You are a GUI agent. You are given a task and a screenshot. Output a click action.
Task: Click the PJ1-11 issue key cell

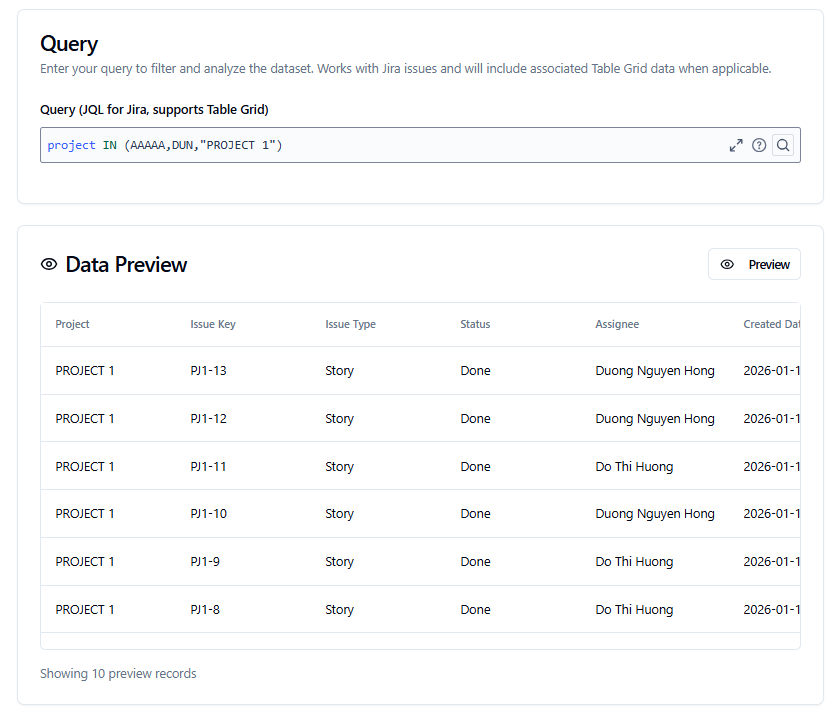(208, 467)
